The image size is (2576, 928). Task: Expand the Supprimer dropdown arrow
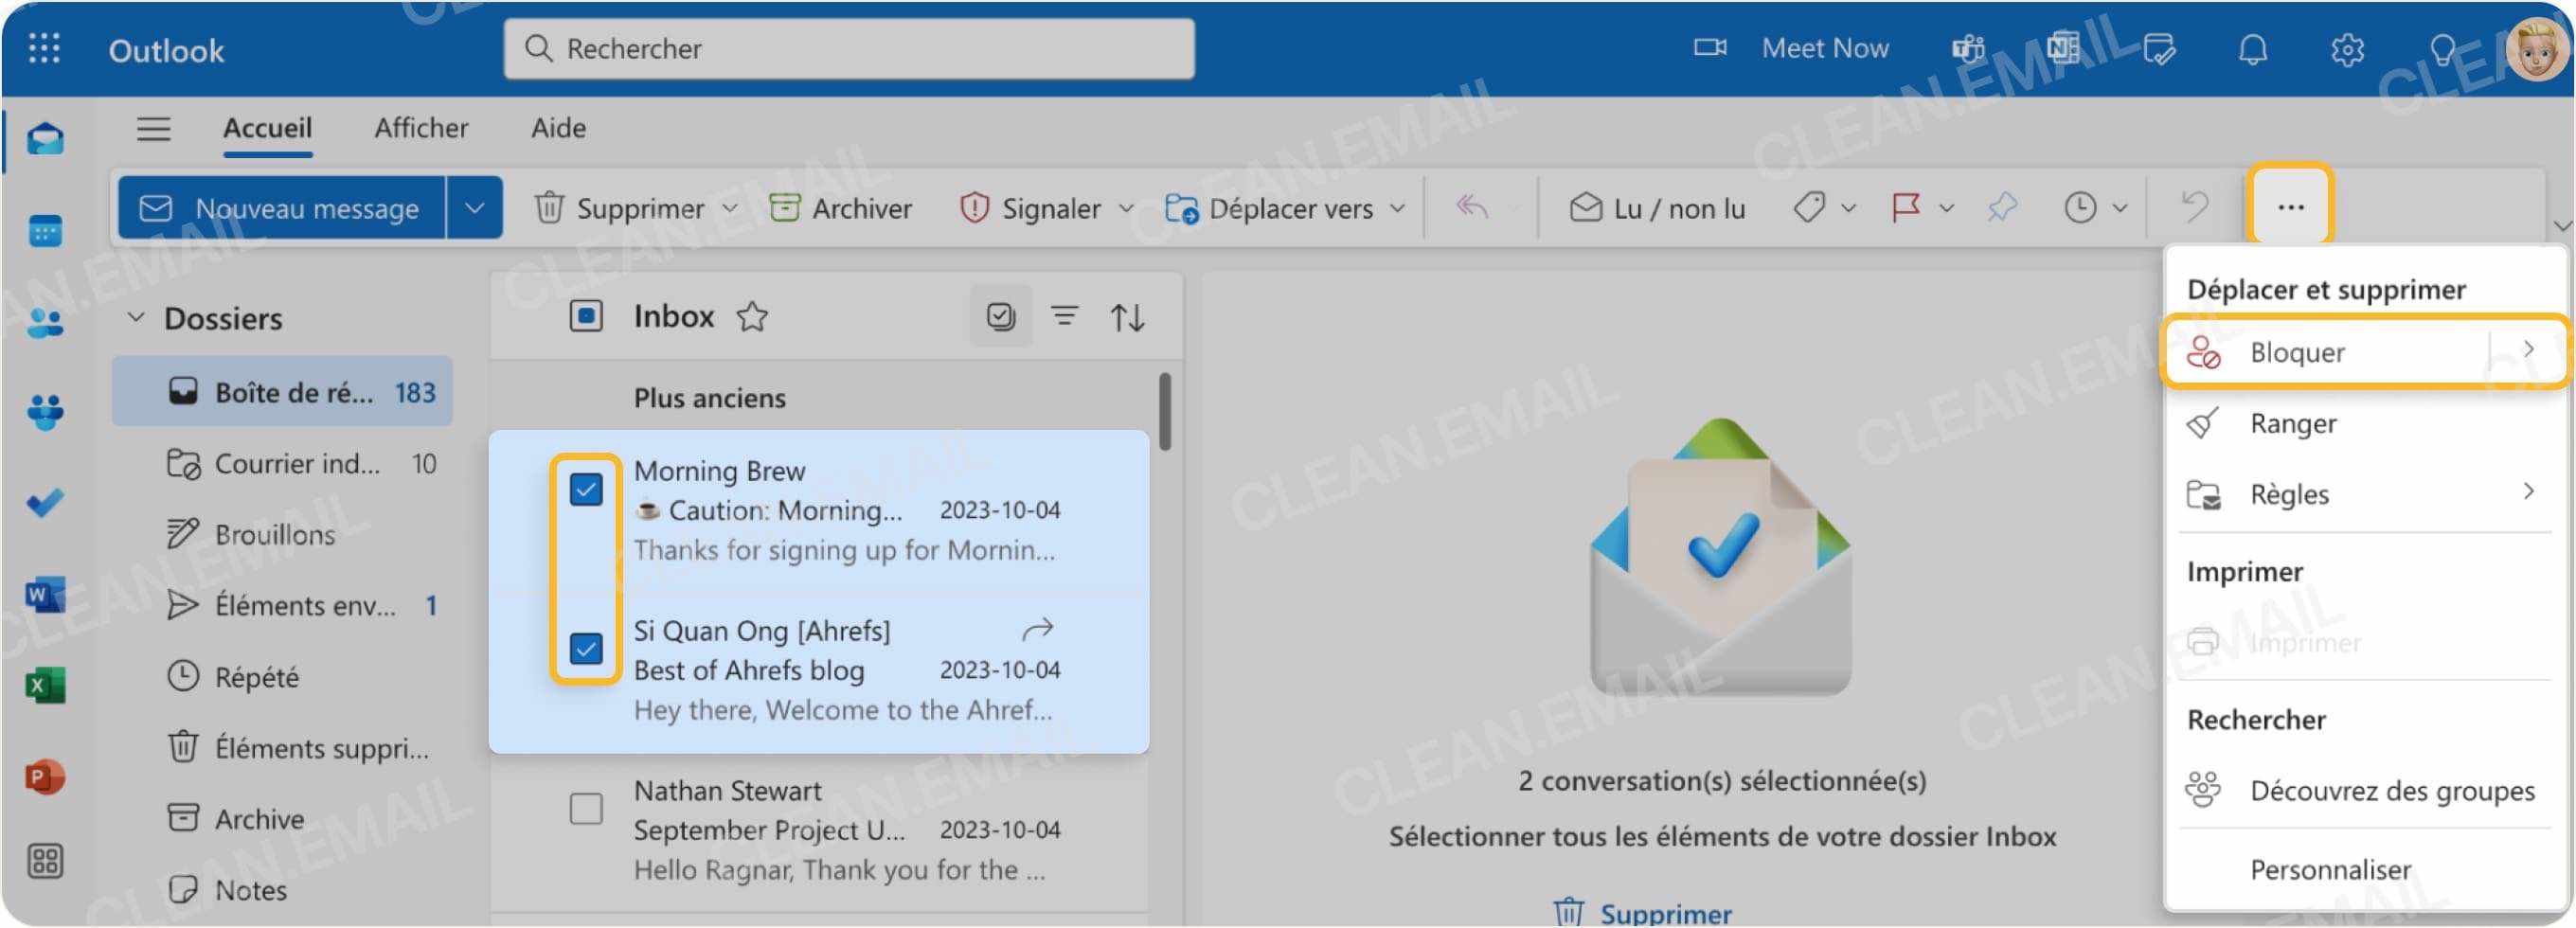[x=730, y=208]
